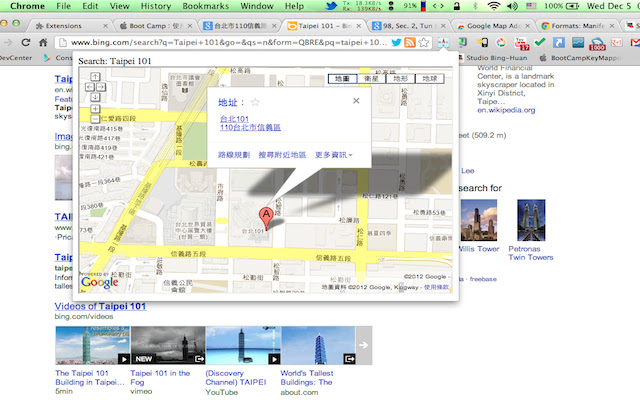Click 路線規劃 directions link
640x400 pixels.
point(234,155)
